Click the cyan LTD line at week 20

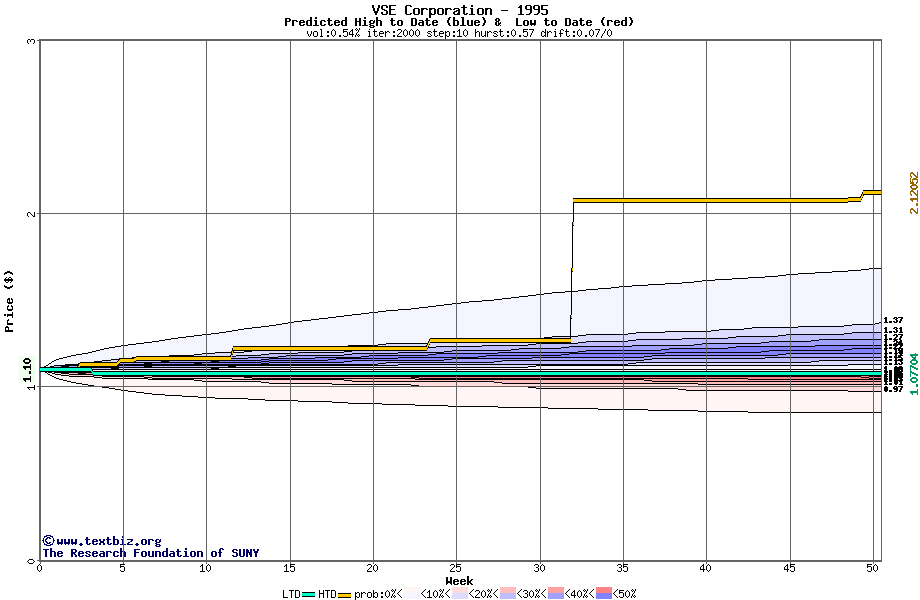pos(373,373)
